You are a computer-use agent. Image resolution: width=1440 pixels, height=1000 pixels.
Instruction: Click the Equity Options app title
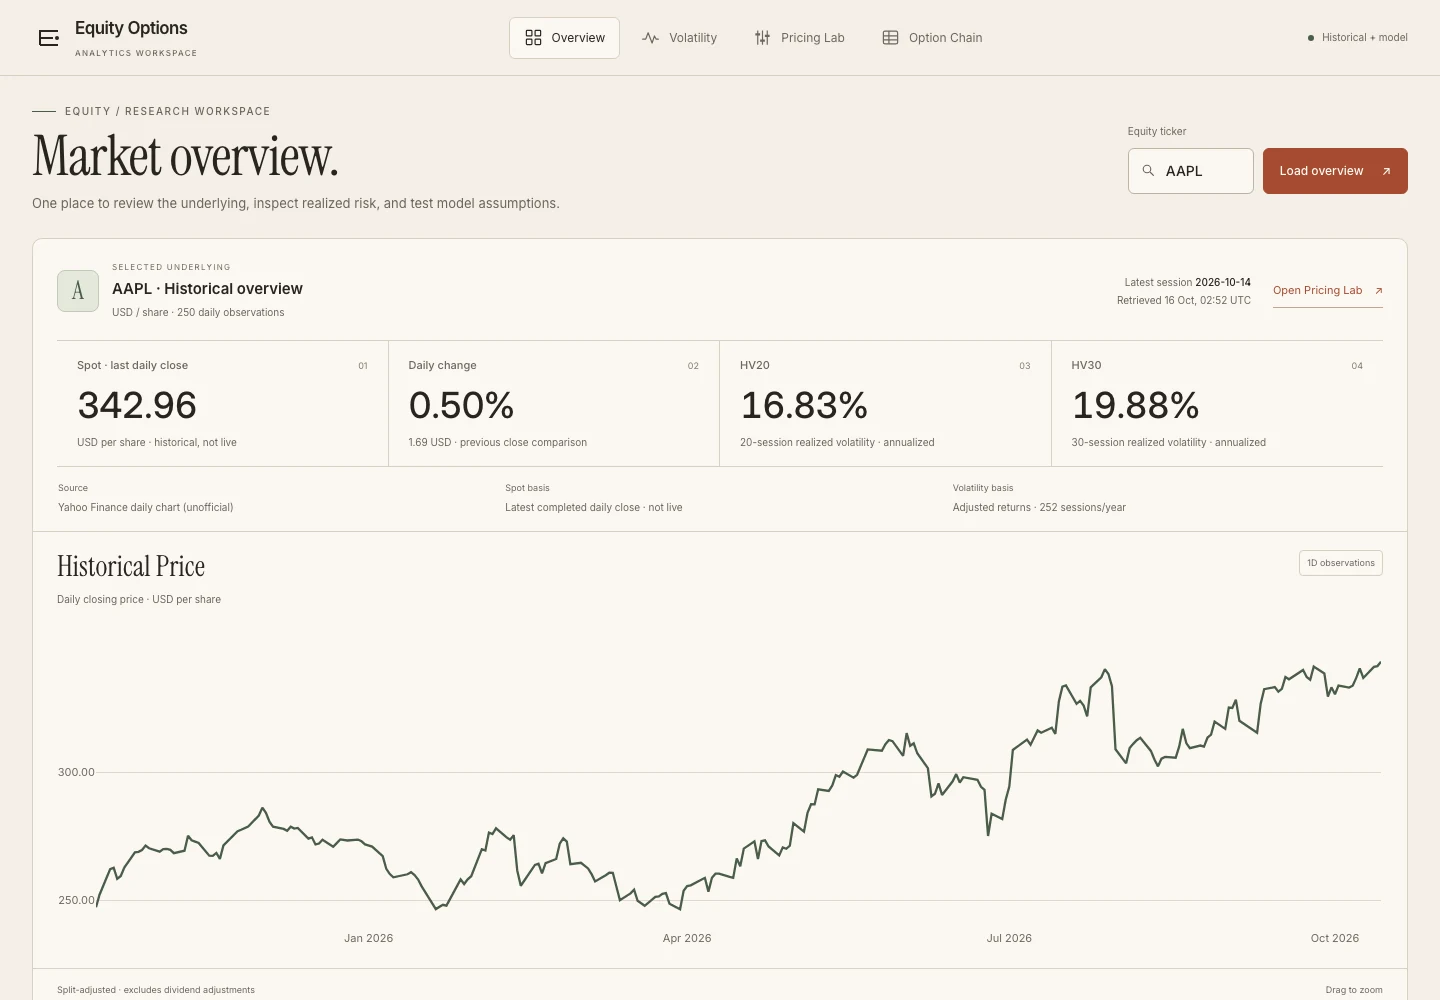click(131, 28)
